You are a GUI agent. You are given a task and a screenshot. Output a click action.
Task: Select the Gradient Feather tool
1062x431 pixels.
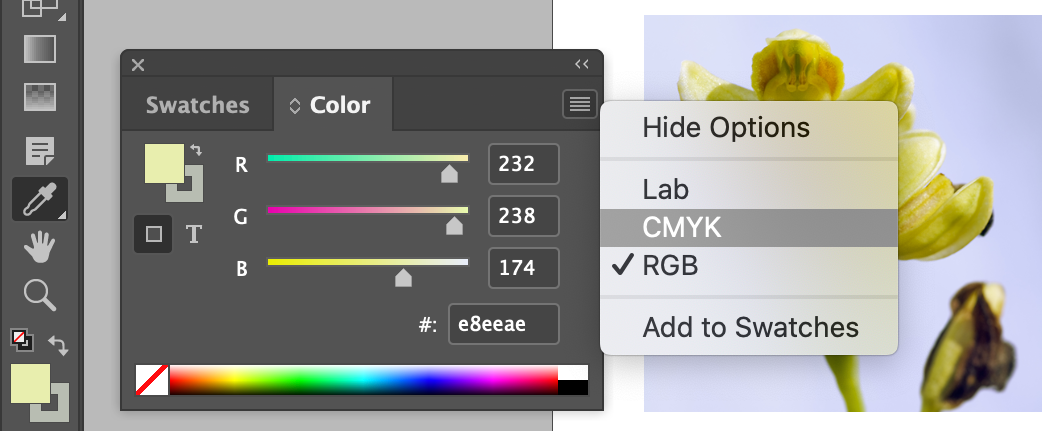(39, 98)
